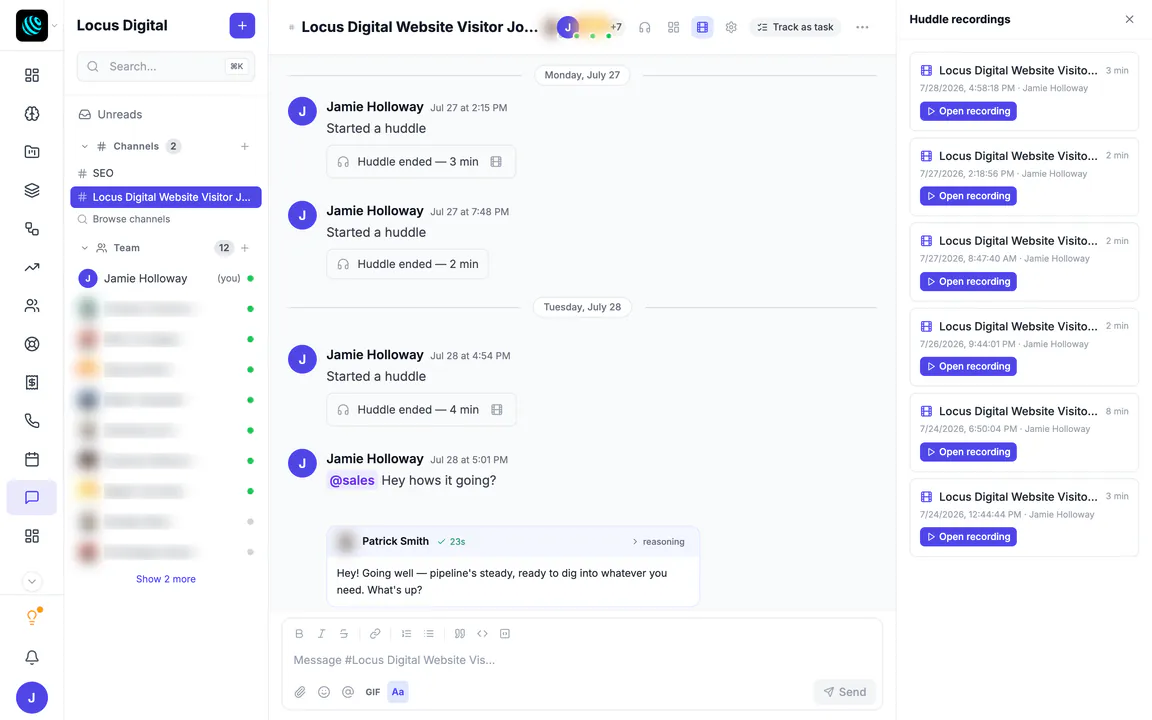Open the J user avatar at sidebar bottom
1152x720 pixels.
(32, 697)
